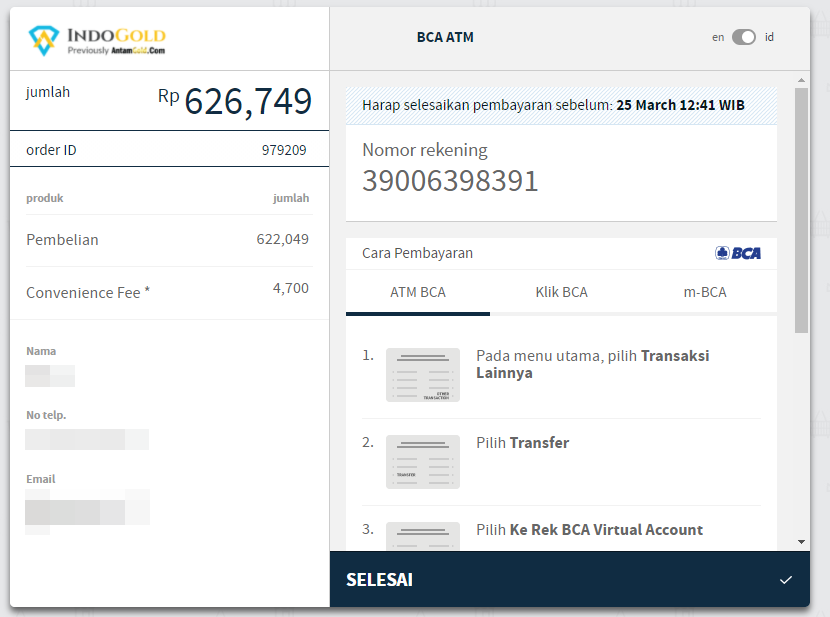Click the total amount 626,749
Viewport: 830px width, 617px height.
248,101
